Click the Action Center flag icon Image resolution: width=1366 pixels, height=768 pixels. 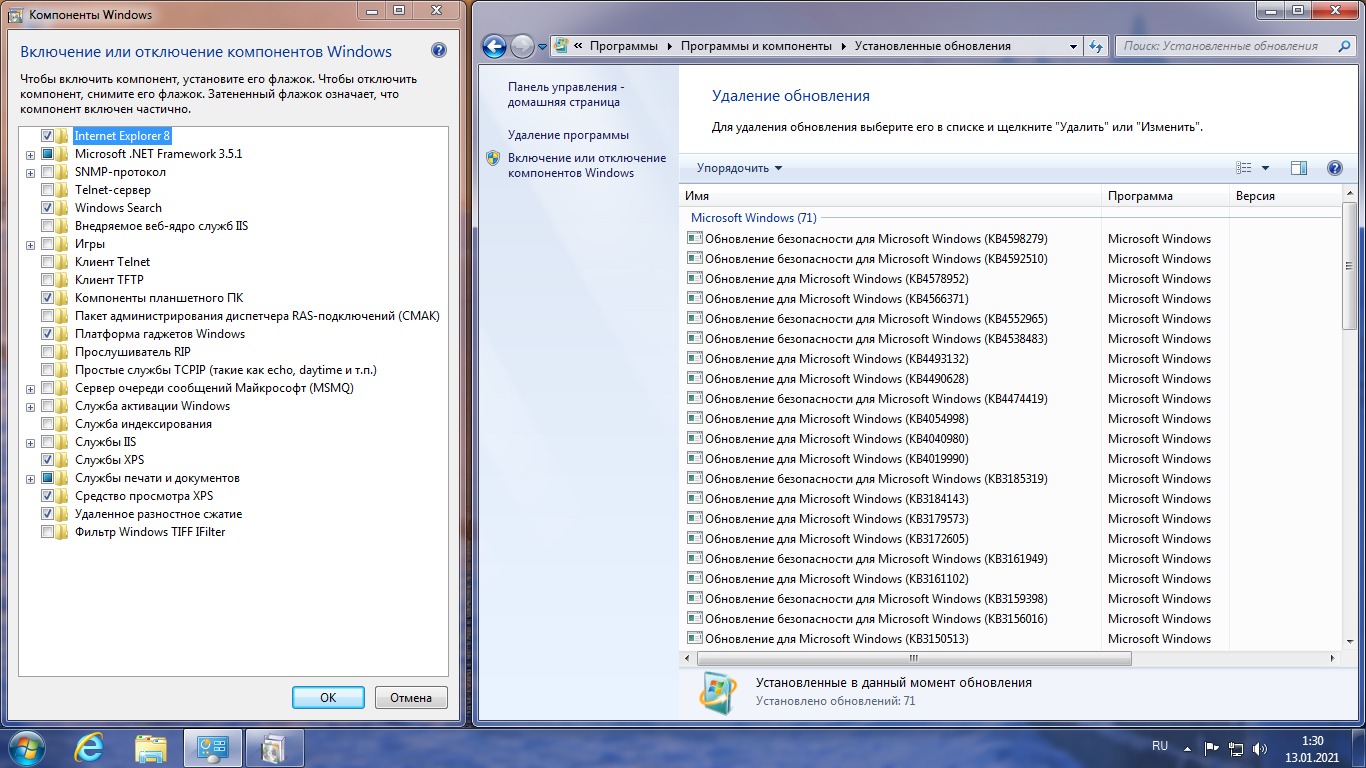pyautogui.click(x=1211, y=748)
